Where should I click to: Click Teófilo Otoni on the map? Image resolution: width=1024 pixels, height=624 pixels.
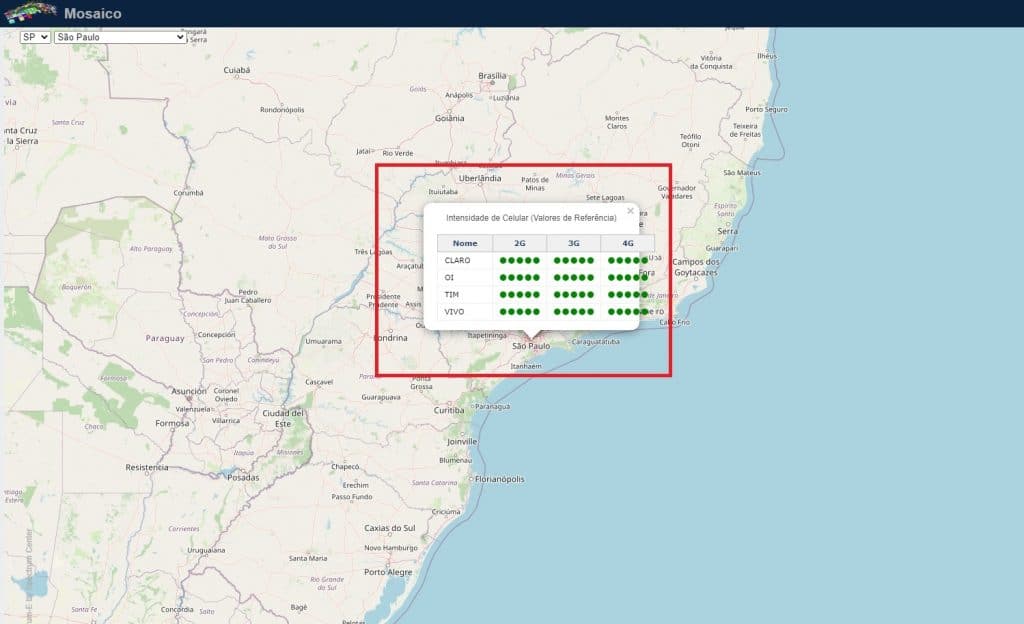[x=690, y=140]
